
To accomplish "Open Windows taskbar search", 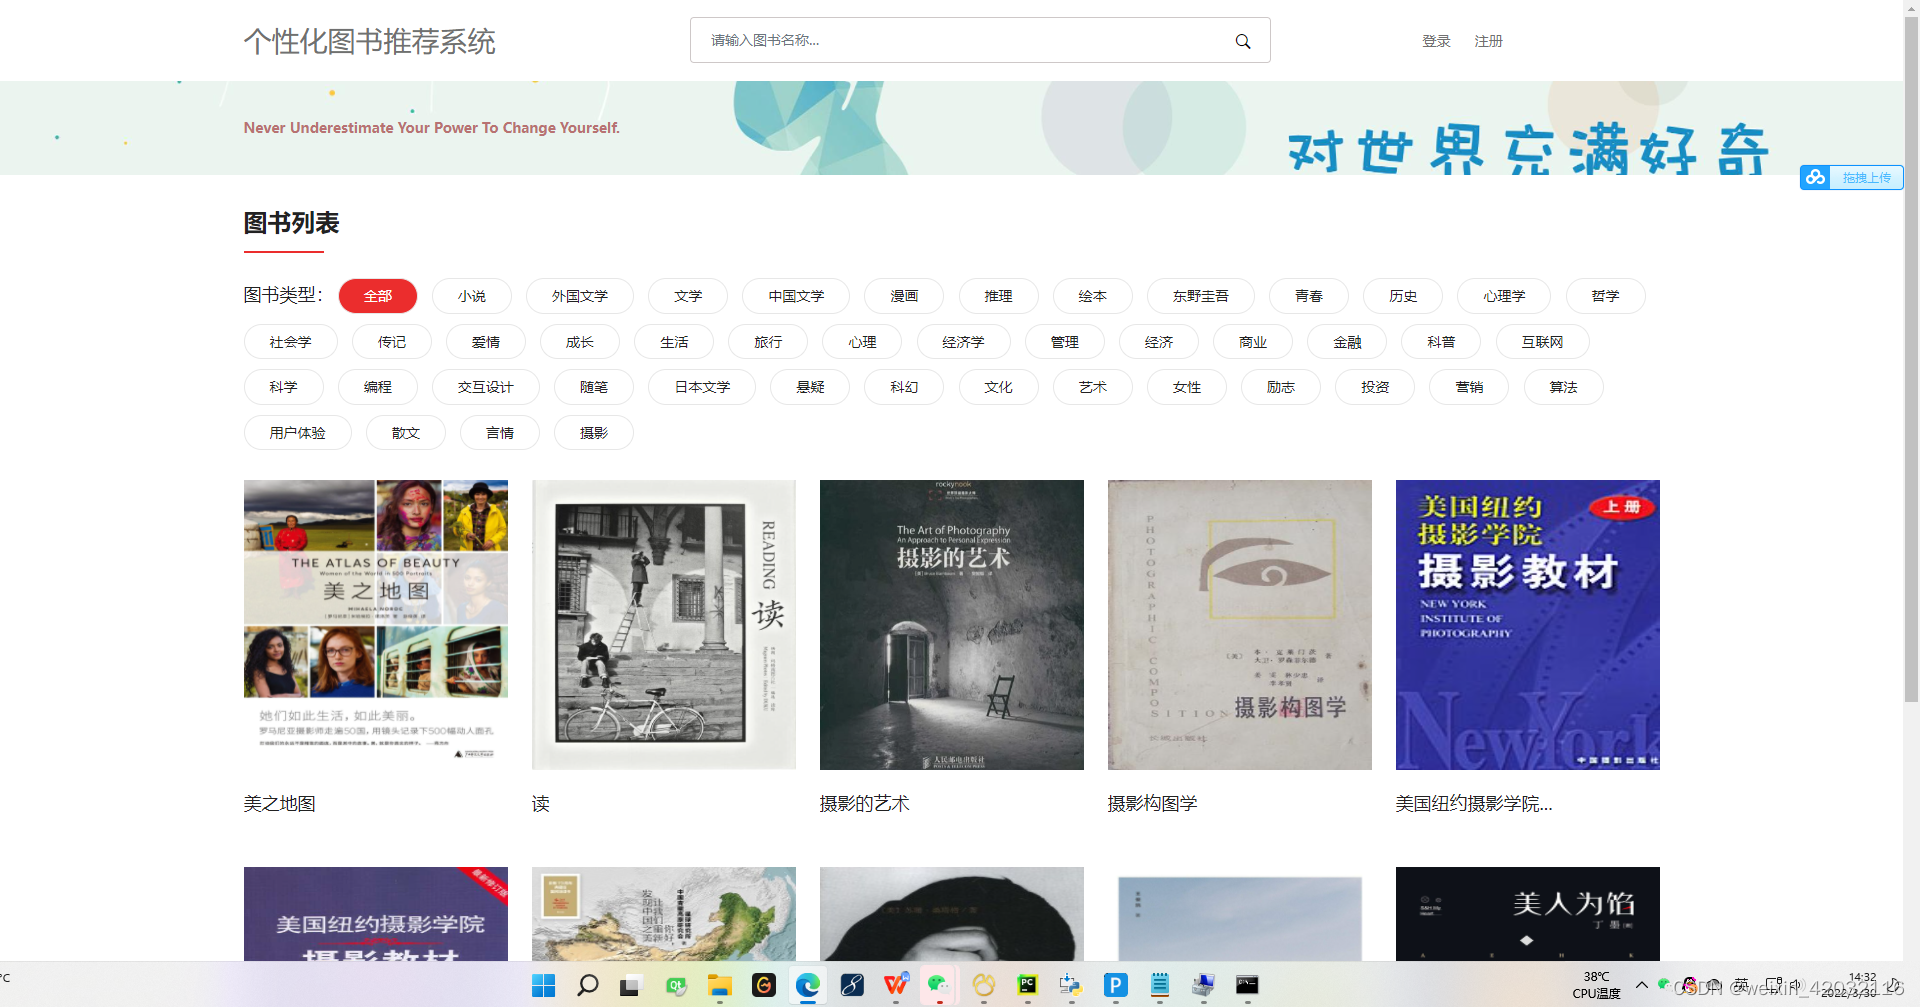I will (x=588, y=985).
